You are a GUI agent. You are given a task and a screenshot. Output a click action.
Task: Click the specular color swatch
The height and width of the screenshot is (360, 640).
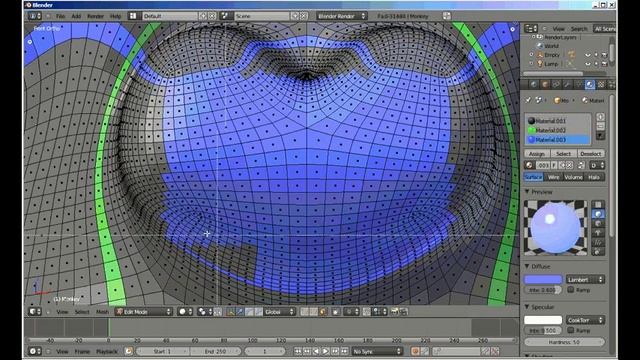(543, 320)
